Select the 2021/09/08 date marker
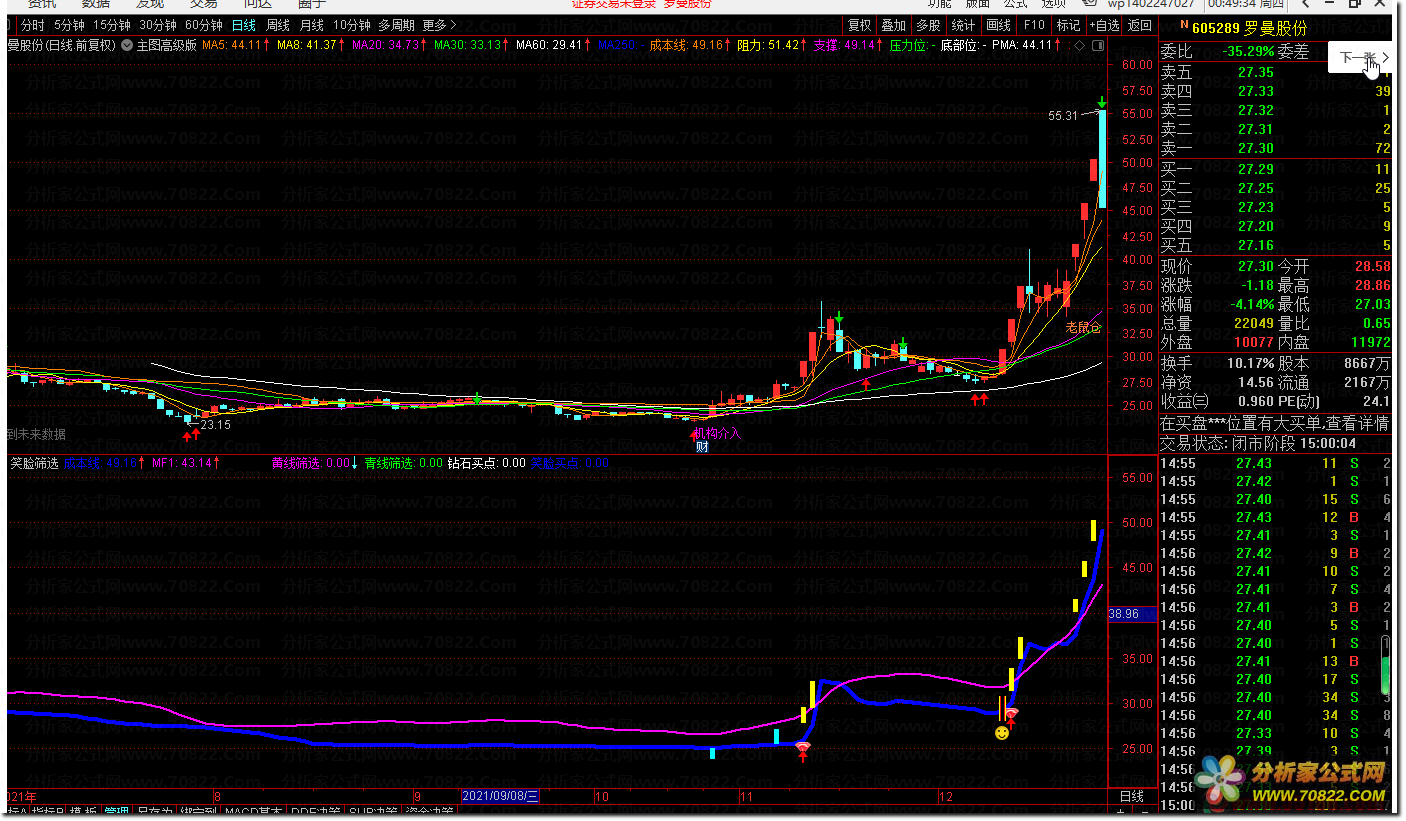The height and width of the screenshot is (821, 1406). coord(500,797)
